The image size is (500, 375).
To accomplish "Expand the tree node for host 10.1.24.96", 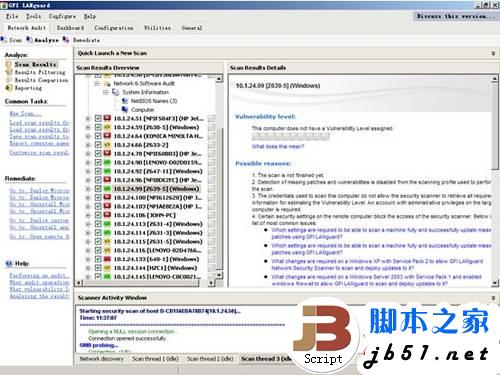I will pyautogui.click(x=88, y=180).
